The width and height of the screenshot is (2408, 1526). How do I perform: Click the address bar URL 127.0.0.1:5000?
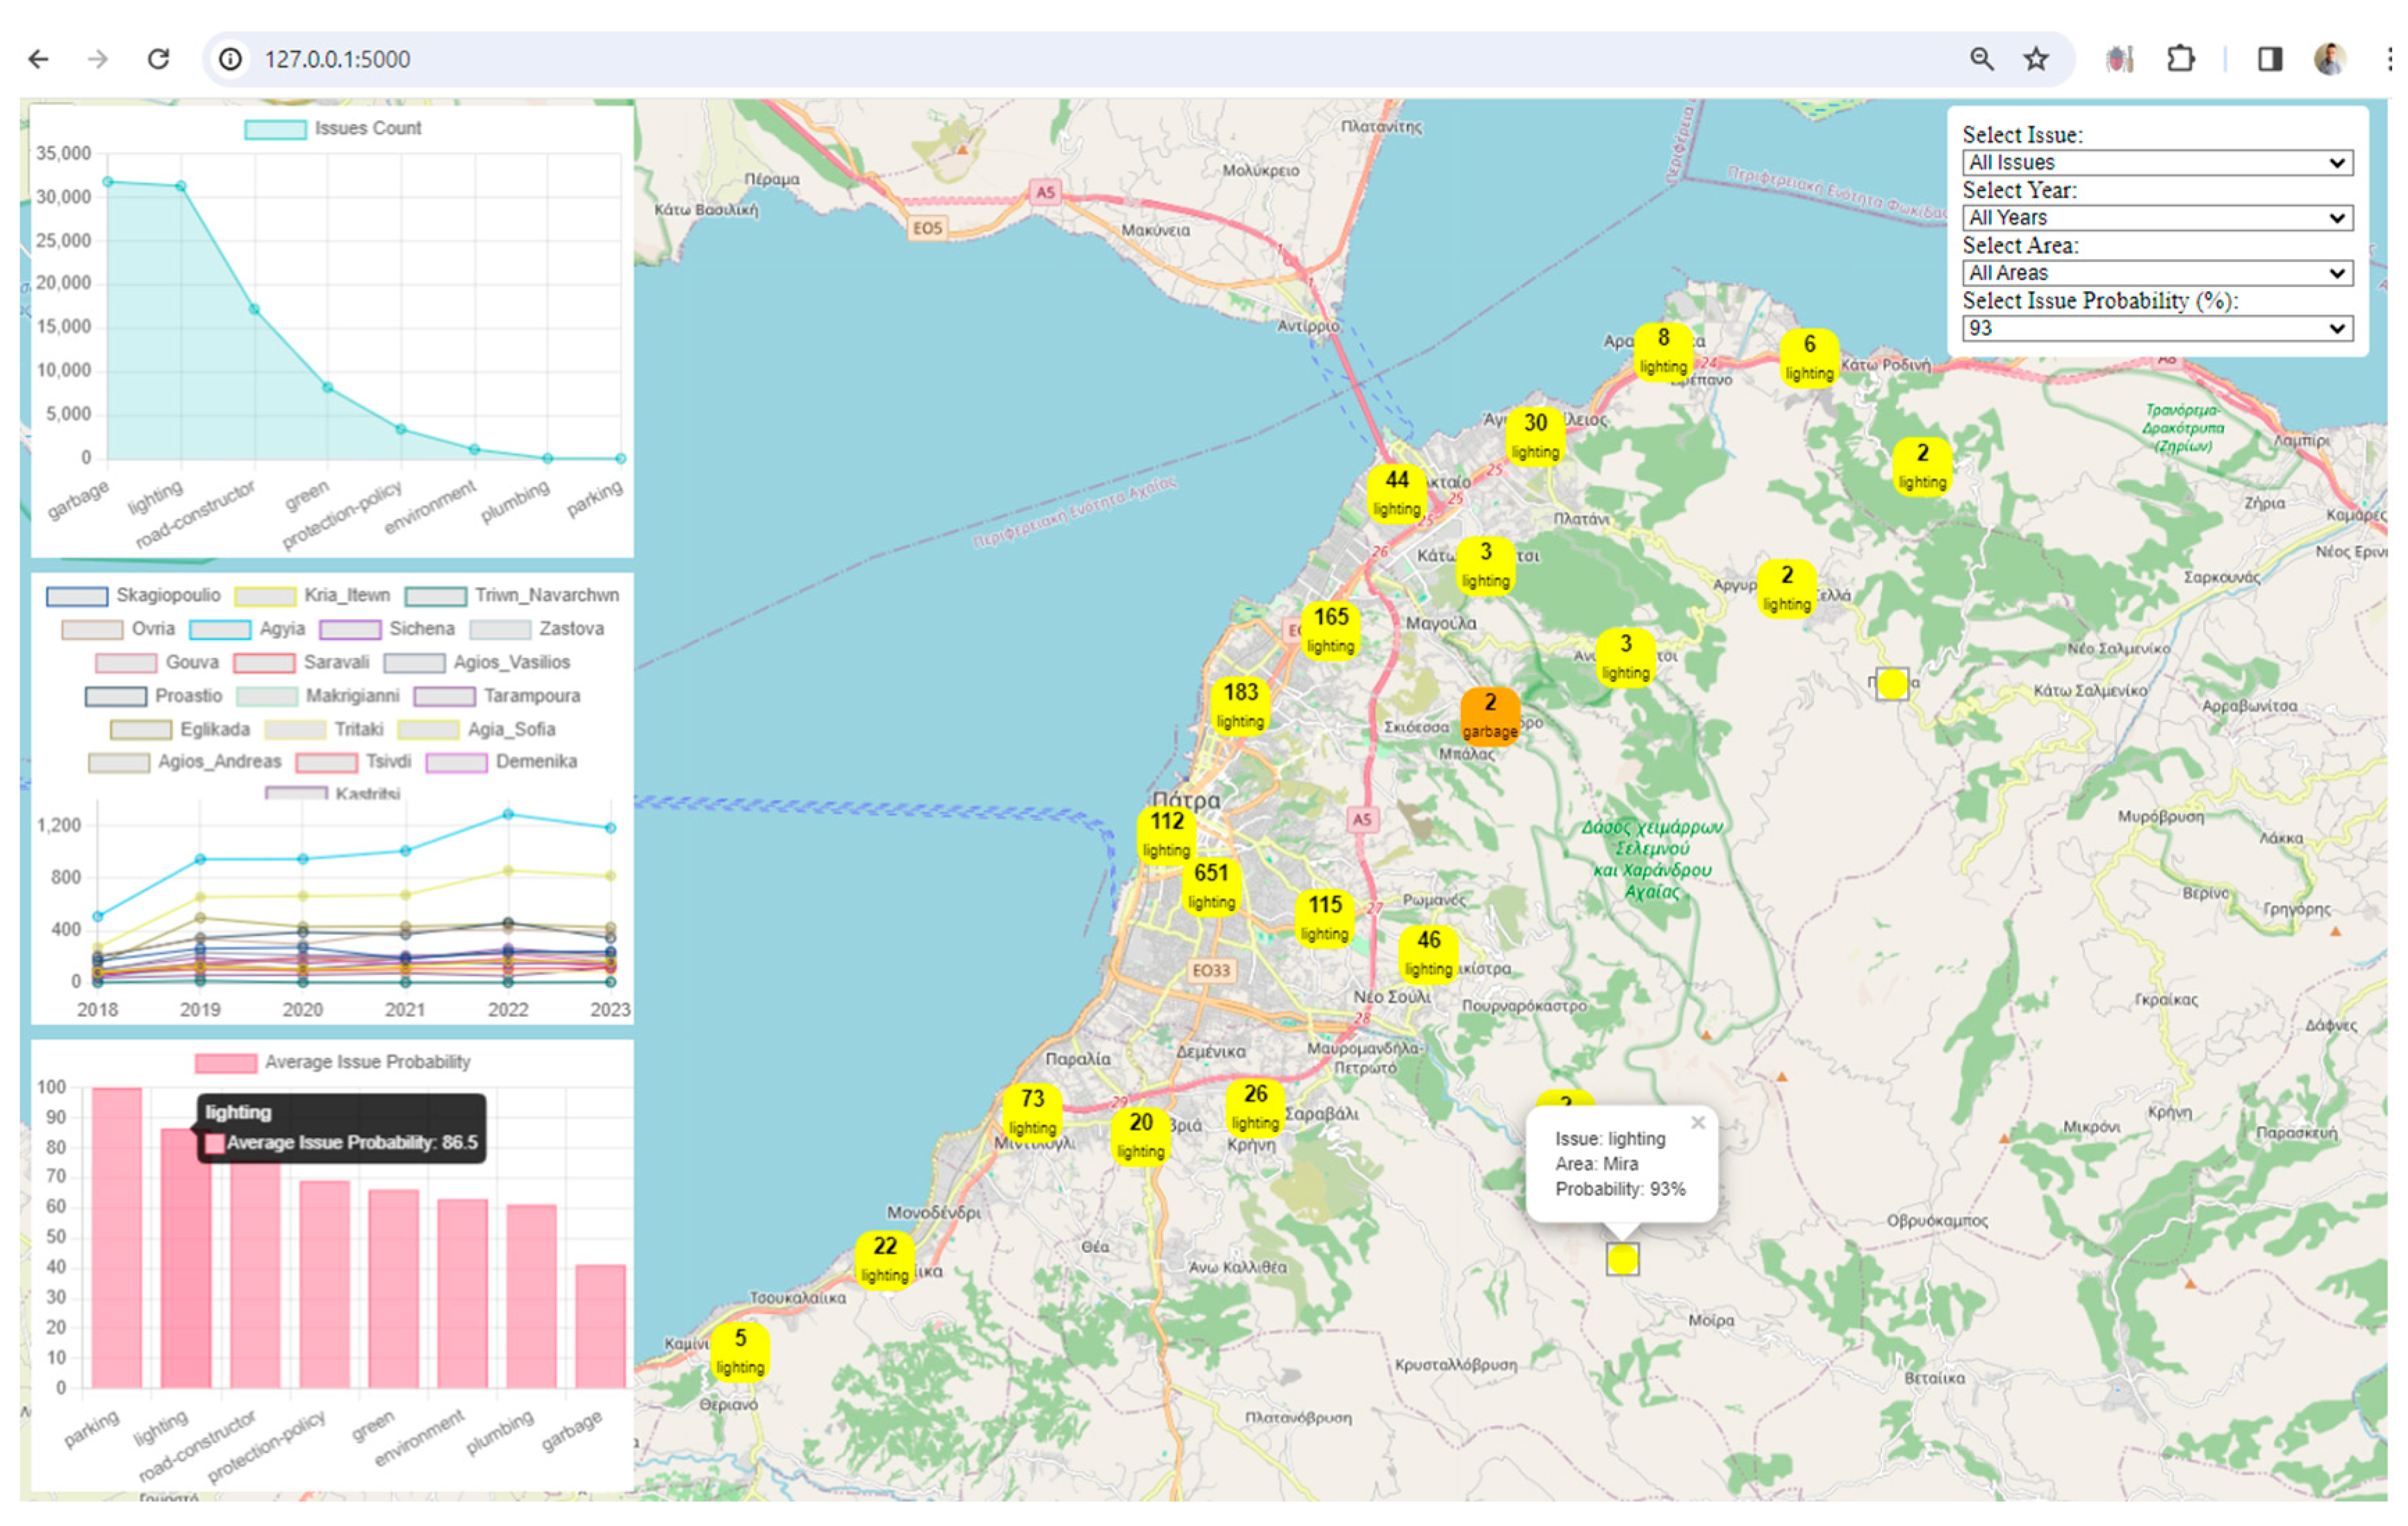pyautogui.click(x=337, y=59)
